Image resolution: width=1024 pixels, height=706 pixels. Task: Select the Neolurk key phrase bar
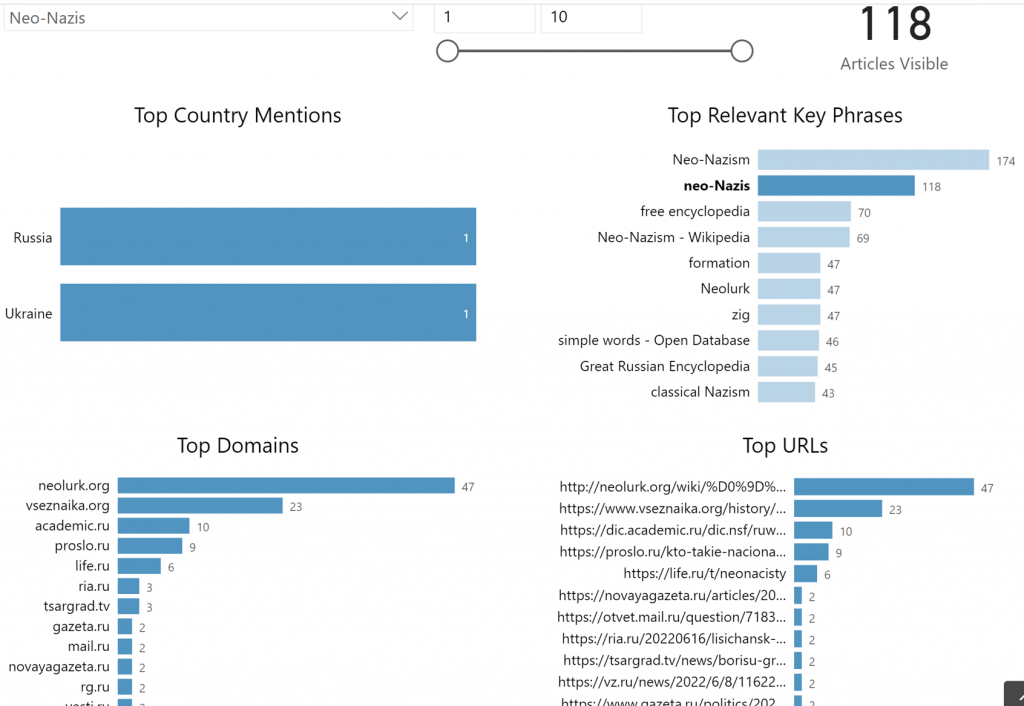789,289
